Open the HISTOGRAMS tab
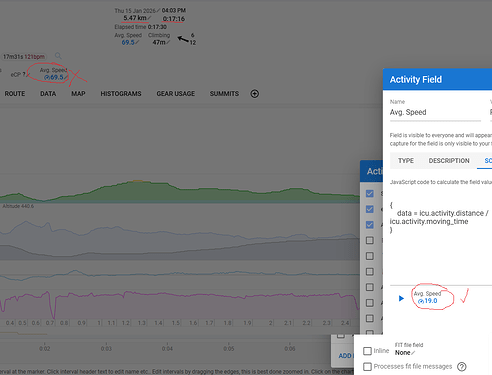This screenshot has height=375, width=492. click(121, 94)
